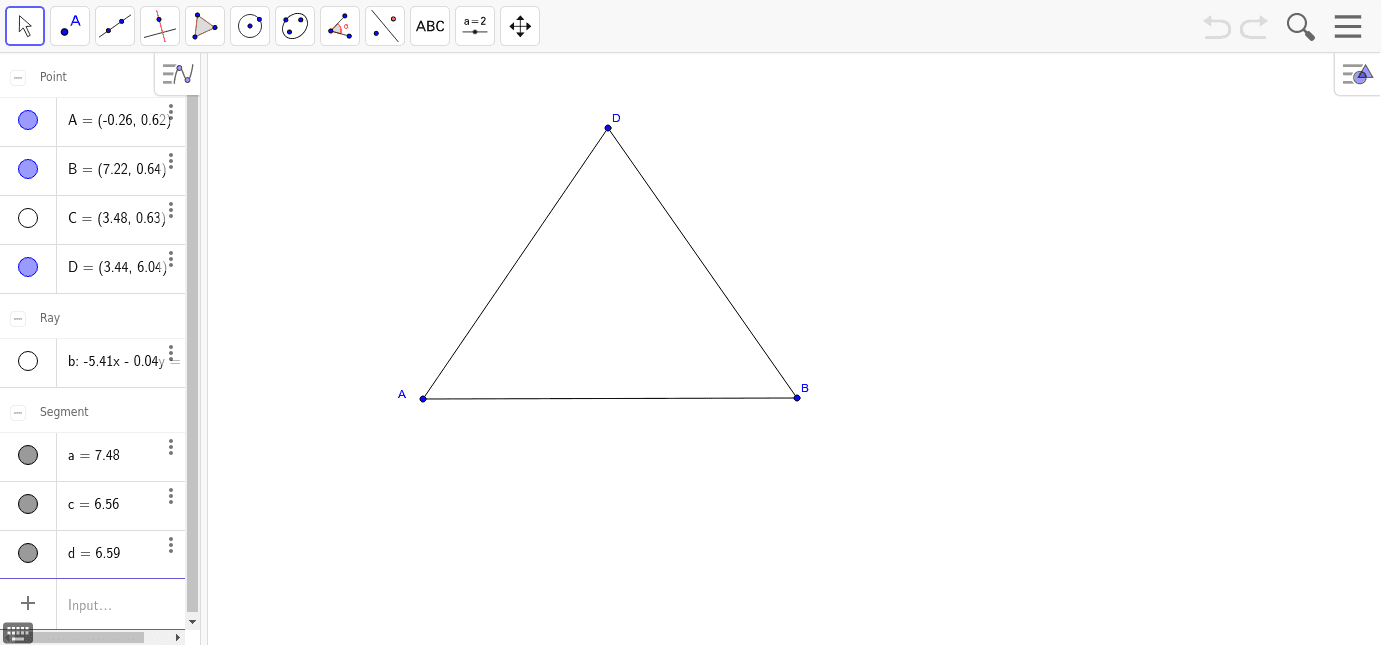Select the Ellipse tool
This screenshot has width=1382, height=647.
pos(295,26)
